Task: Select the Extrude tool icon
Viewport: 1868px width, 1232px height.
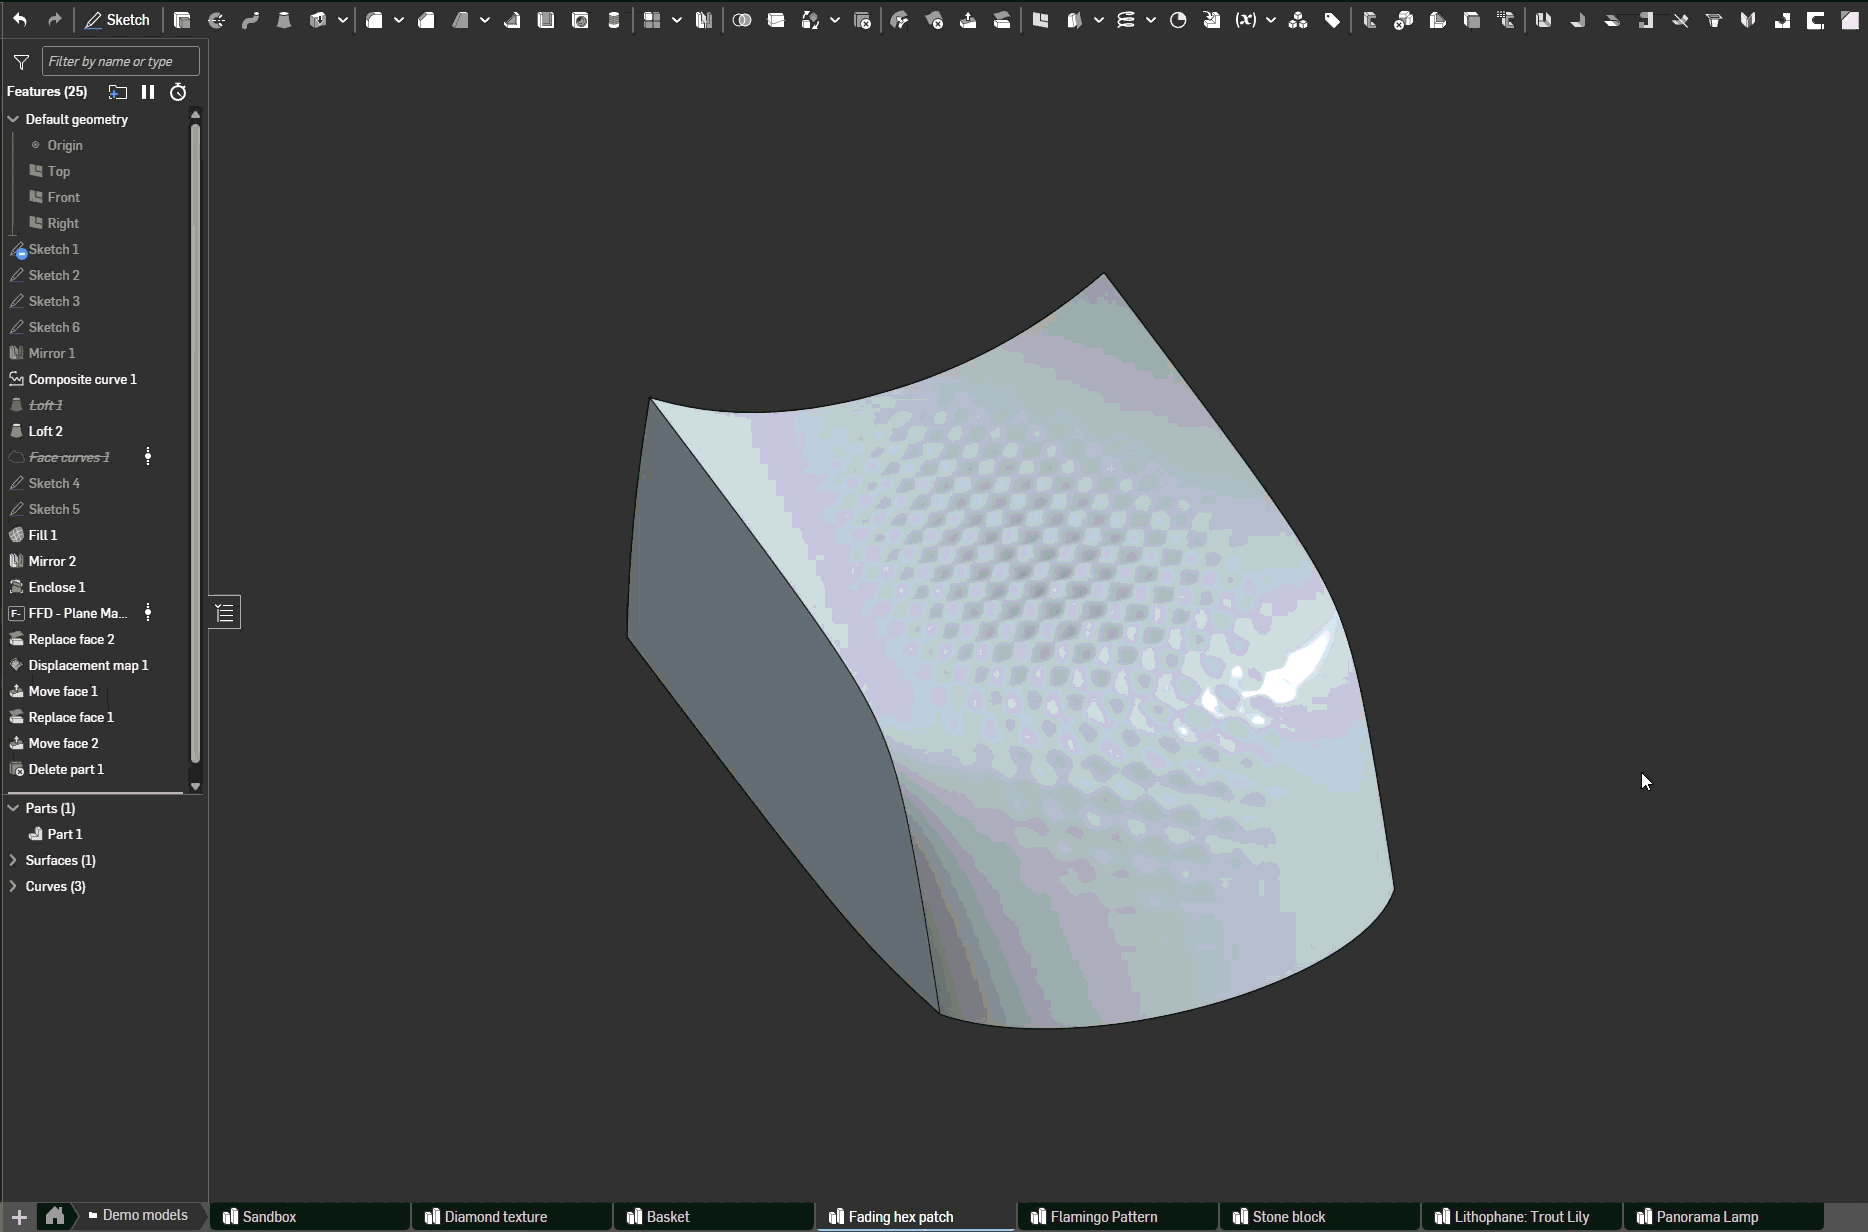Action: click(x=182, y=20)
